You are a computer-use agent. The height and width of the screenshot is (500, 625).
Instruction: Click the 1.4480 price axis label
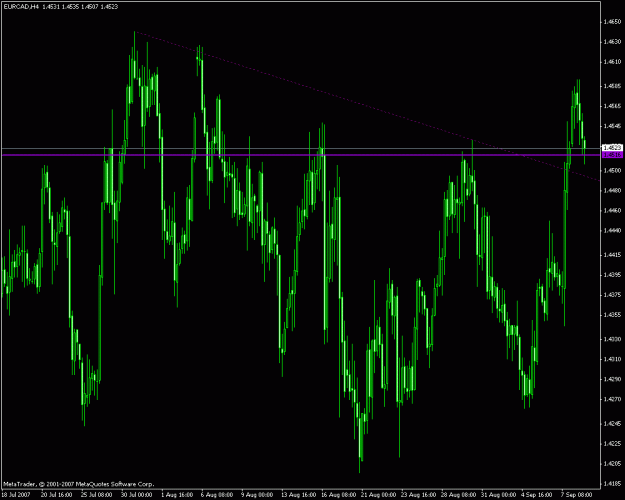tap(612, 190)
